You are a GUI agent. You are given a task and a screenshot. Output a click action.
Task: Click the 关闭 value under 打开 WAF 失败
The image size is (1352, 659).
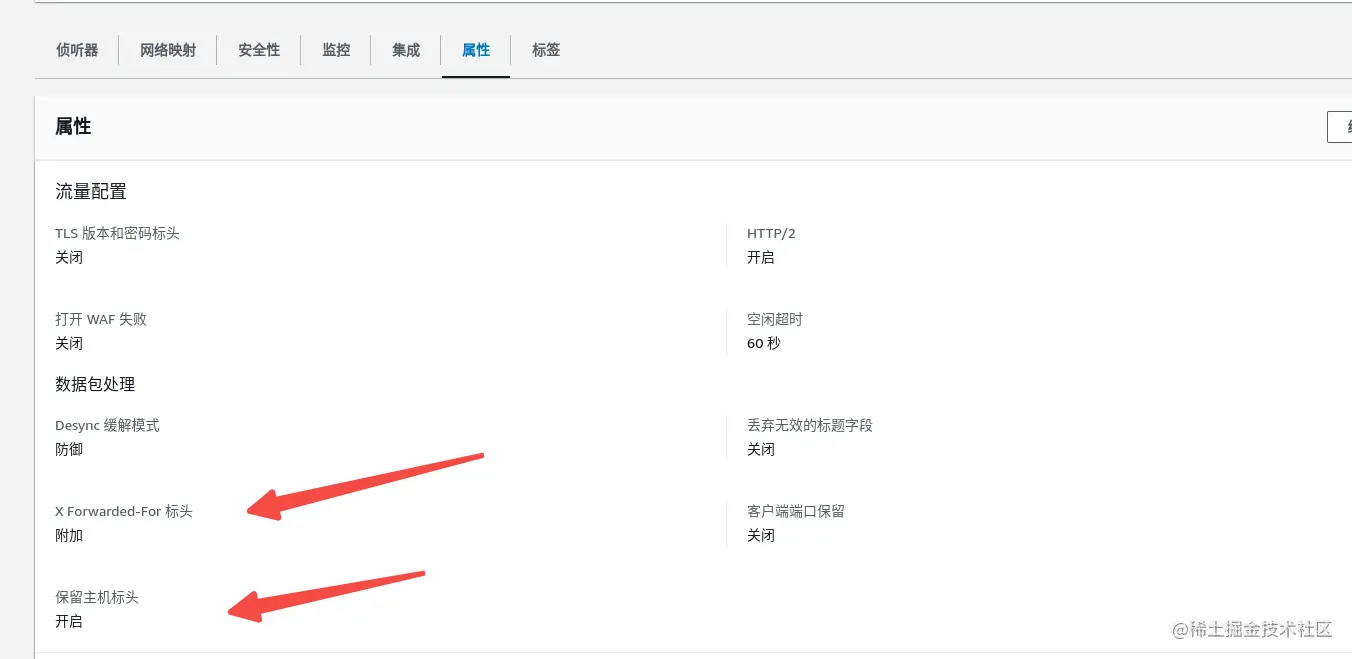click(x=69, y=343)
